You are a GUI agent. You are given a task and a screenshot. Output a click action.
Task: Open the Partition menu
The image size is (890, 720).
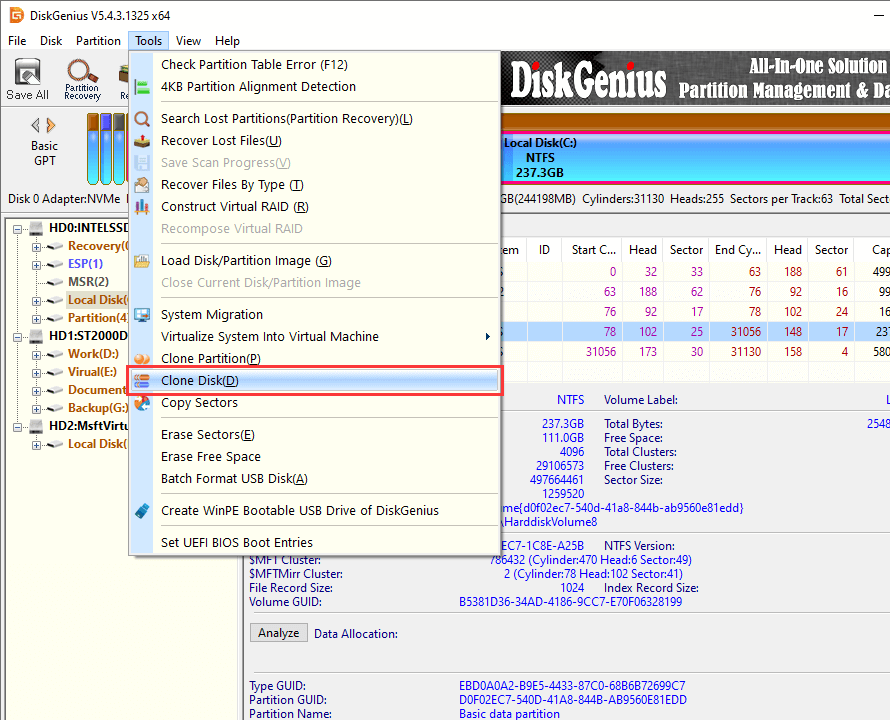[98, 41]
